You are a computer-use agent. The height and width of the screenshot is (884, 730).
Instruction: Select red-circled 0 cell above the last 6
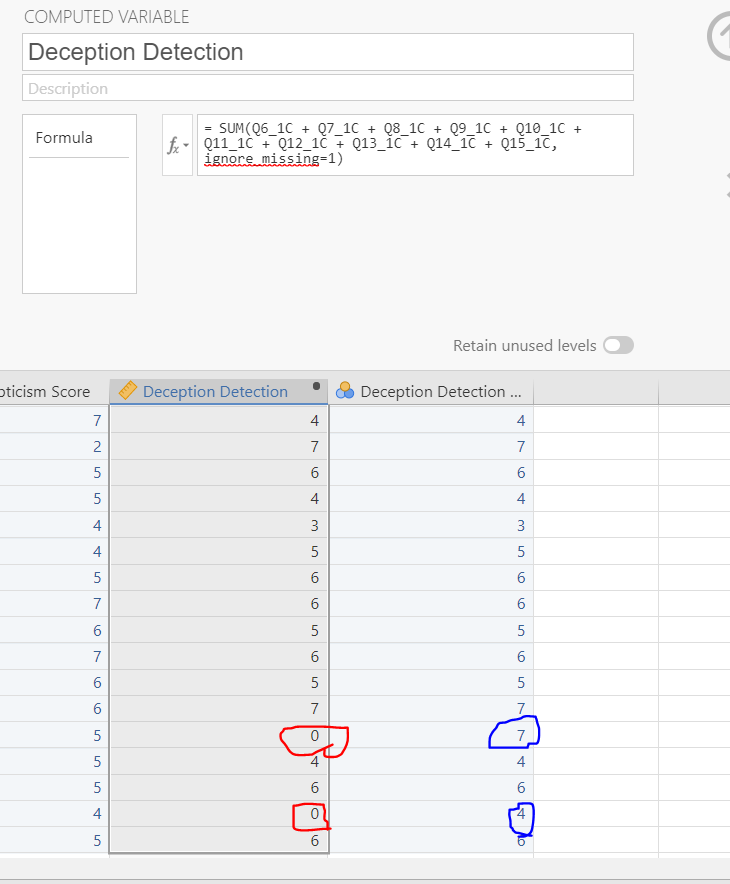click(219, 814)
